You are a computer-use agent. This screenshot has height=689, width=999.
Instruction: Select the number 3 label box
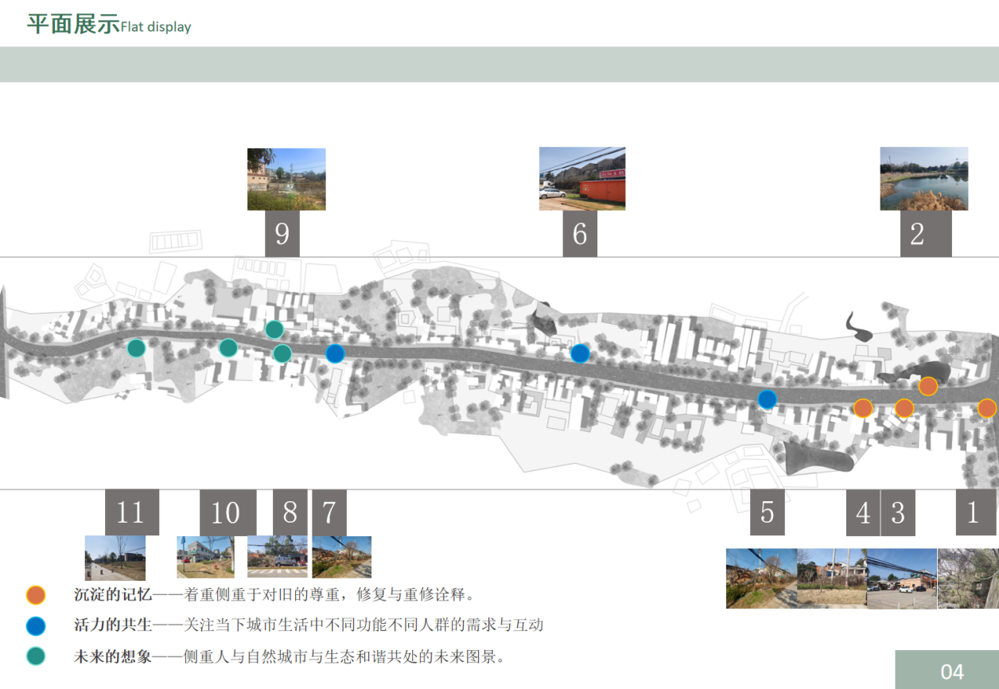click(898, 512)
